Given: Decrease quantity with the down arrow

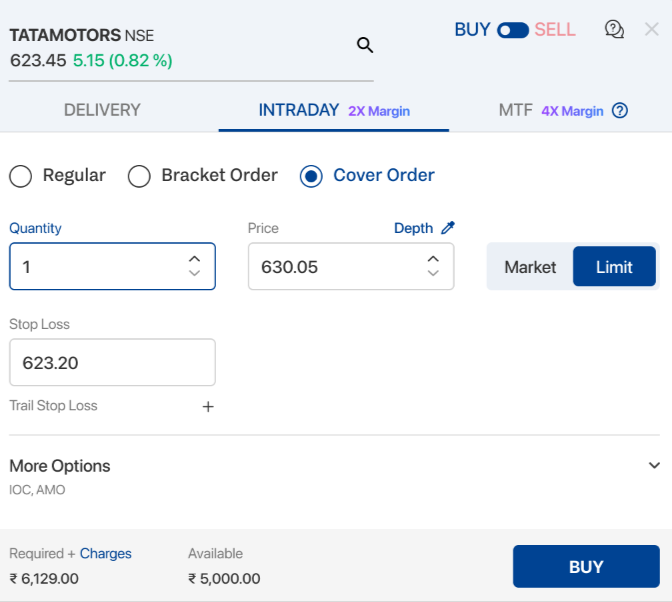Looking at the screenshot, I should tap(195, 273).
